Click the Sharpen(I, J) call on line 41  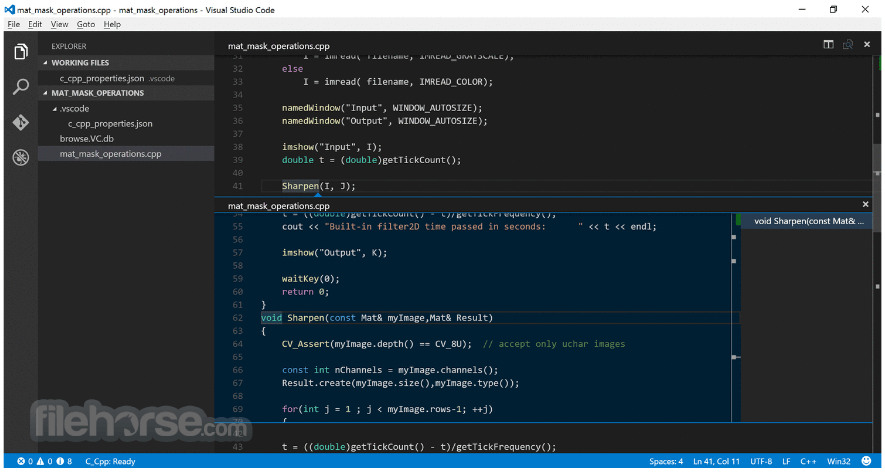(318, 186)
